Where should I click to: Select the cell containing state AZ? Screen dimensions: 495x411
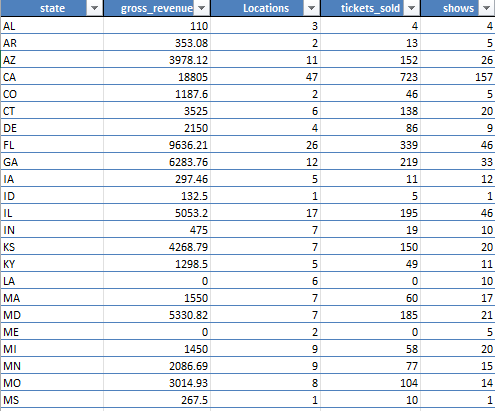pyautogui.click(x=52, y=60)
